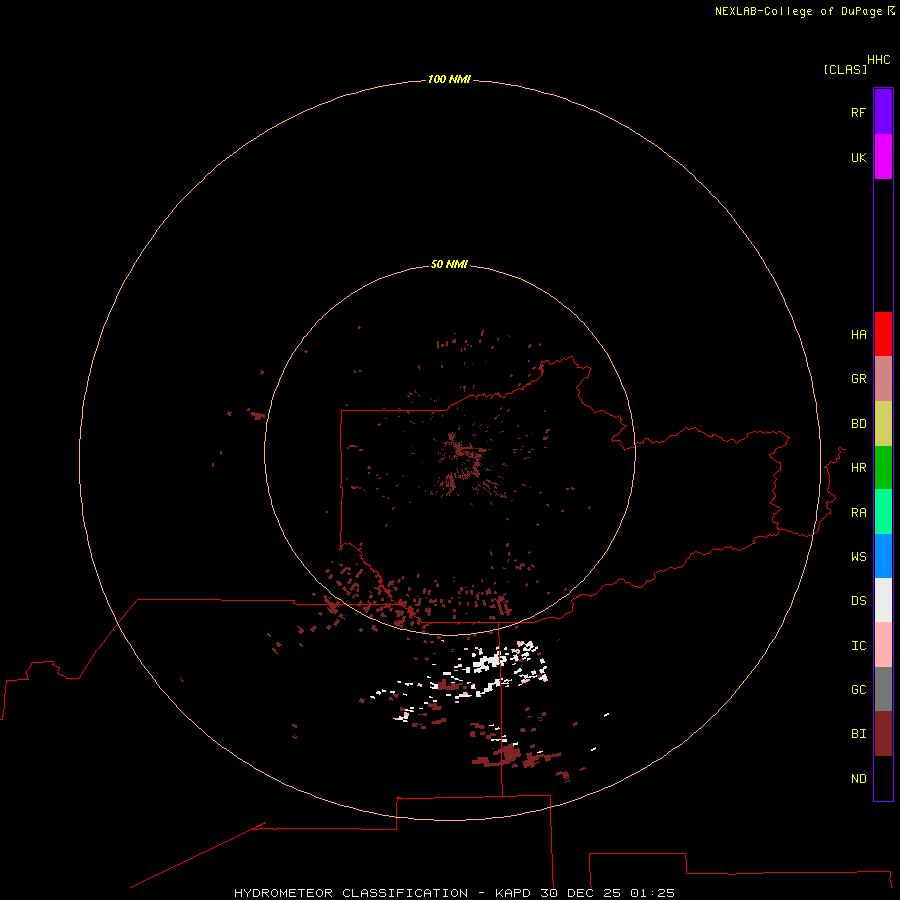The image size is (900, 900).
Task: Click the HHC product code label
Action: tap(878, 60)
